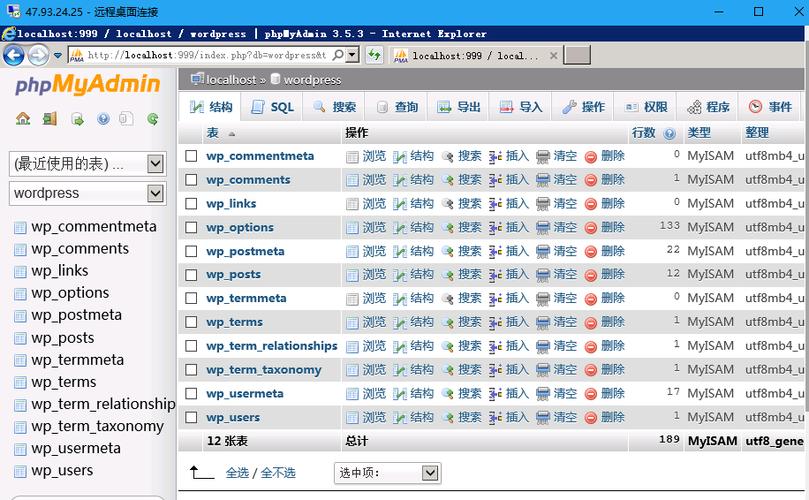Check the wp_usermeta row checkbox
Image resolution: width=809 pixels, height=500 pixels.
coord(191,393)
